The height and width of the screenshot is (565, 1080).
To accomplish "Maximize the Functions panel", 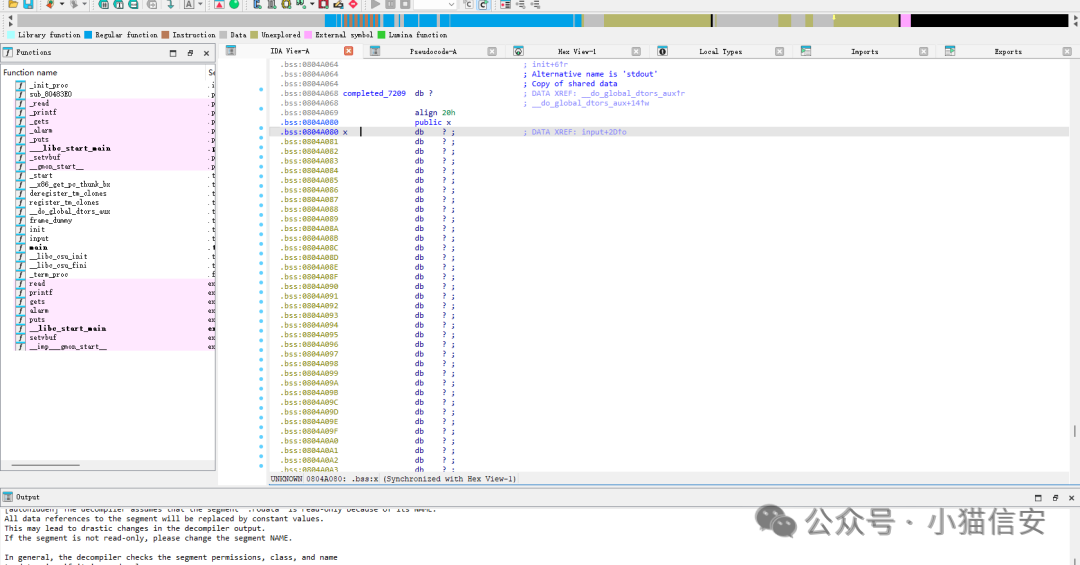I will [173, 52].
